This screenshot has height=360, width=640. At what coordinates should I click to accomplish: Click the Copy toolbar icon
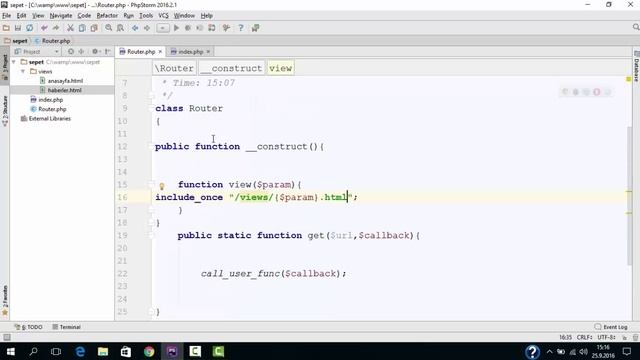coord(82,28)
